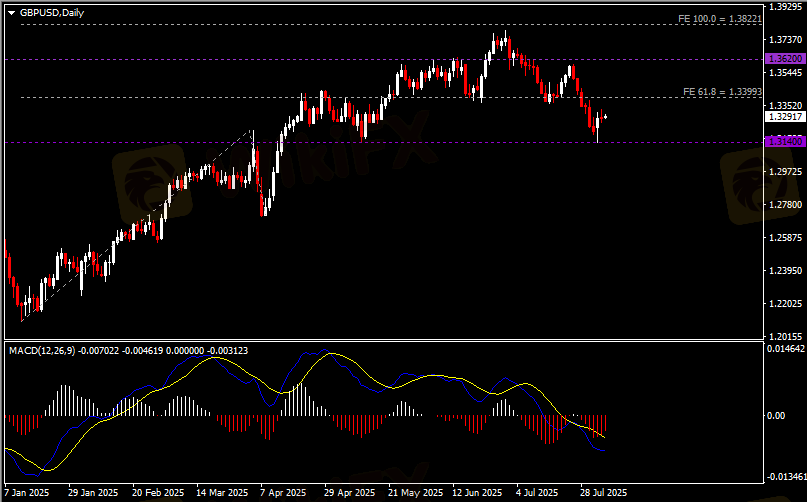Click the 1.37370 price scale value
The width and height of the screenshot is (807, 502).
point(785,40)
